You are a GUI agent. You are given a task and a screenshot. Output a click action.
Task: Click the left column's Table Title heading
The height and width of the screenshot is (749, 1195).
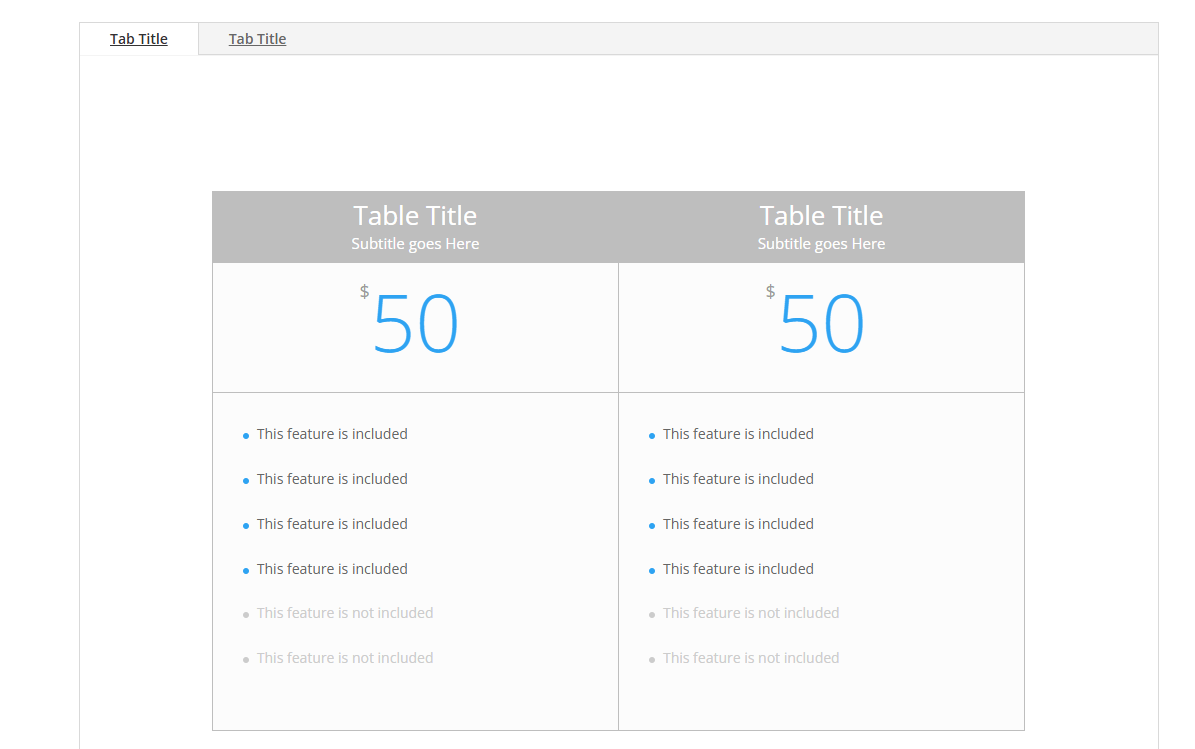(x=415, y=216)
